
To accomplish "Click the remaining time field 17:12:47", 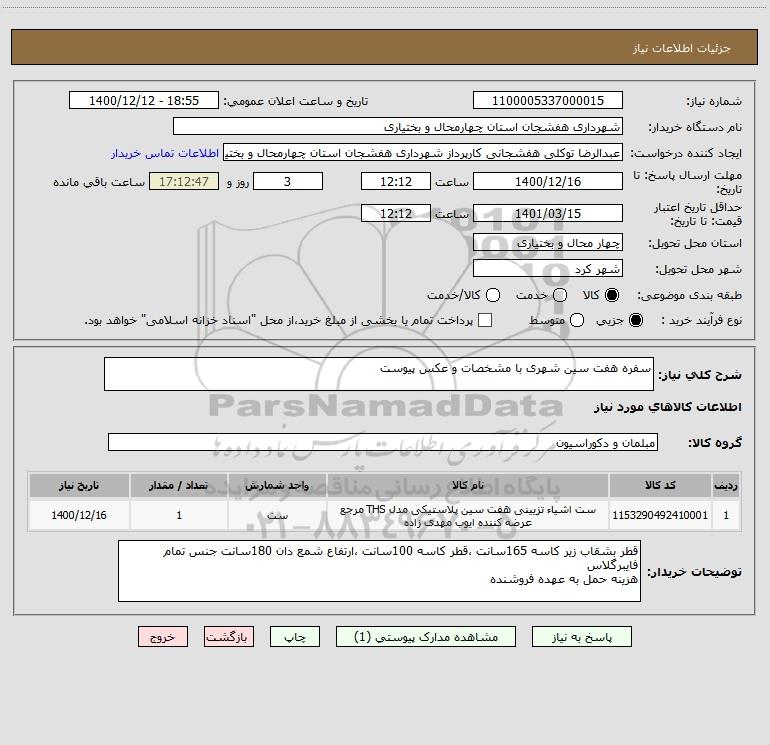I will [184, 181].
